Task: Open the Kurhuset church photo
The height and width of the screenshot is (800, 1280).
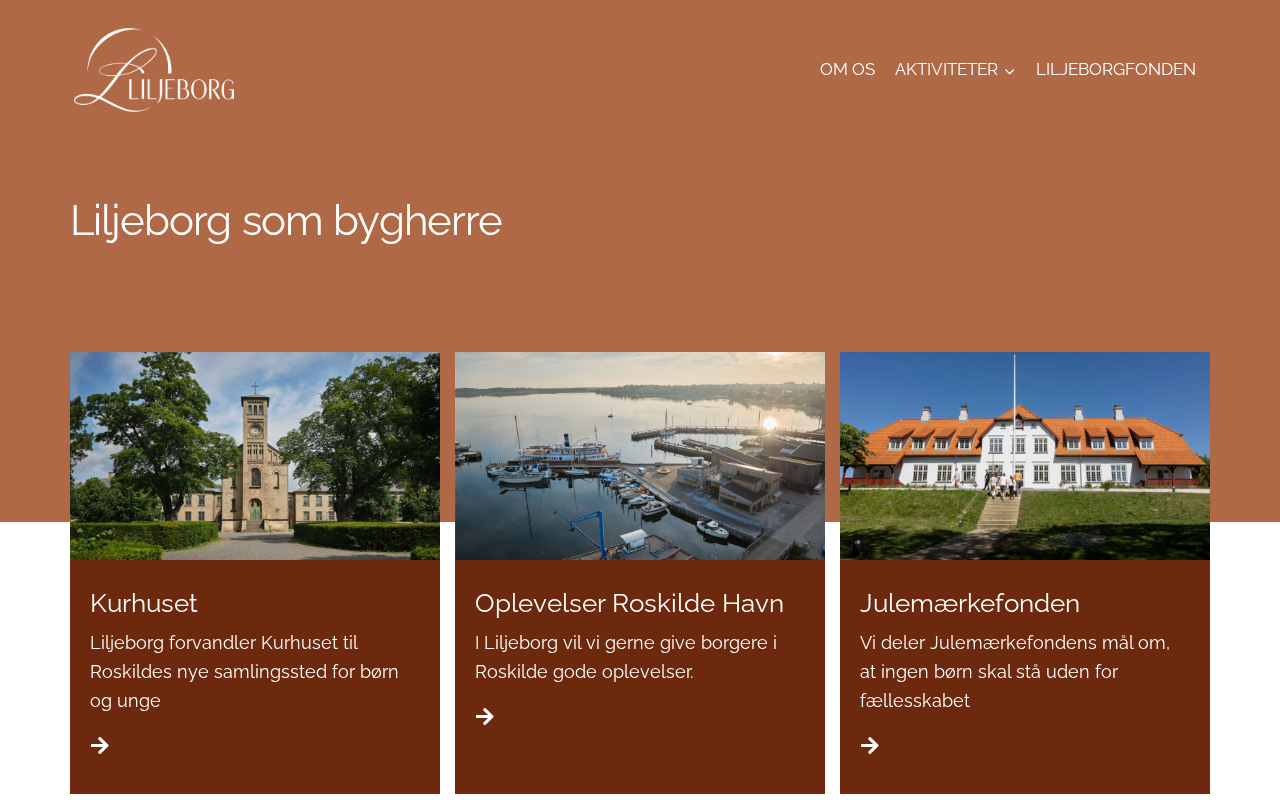Action: 255,456
